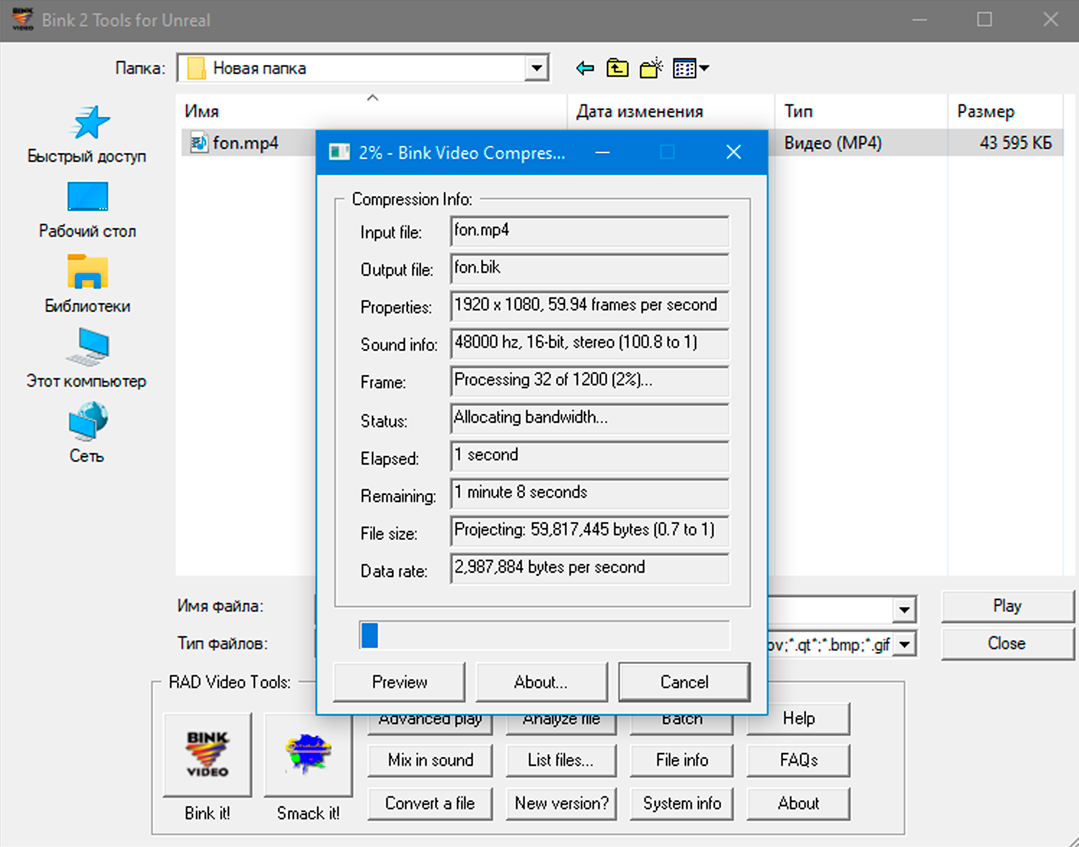The height and width of the screenshot is (847, 1079).
Task: Click the Data rate value 2,987,884 bytes
Action: click(x=590, y=568)
